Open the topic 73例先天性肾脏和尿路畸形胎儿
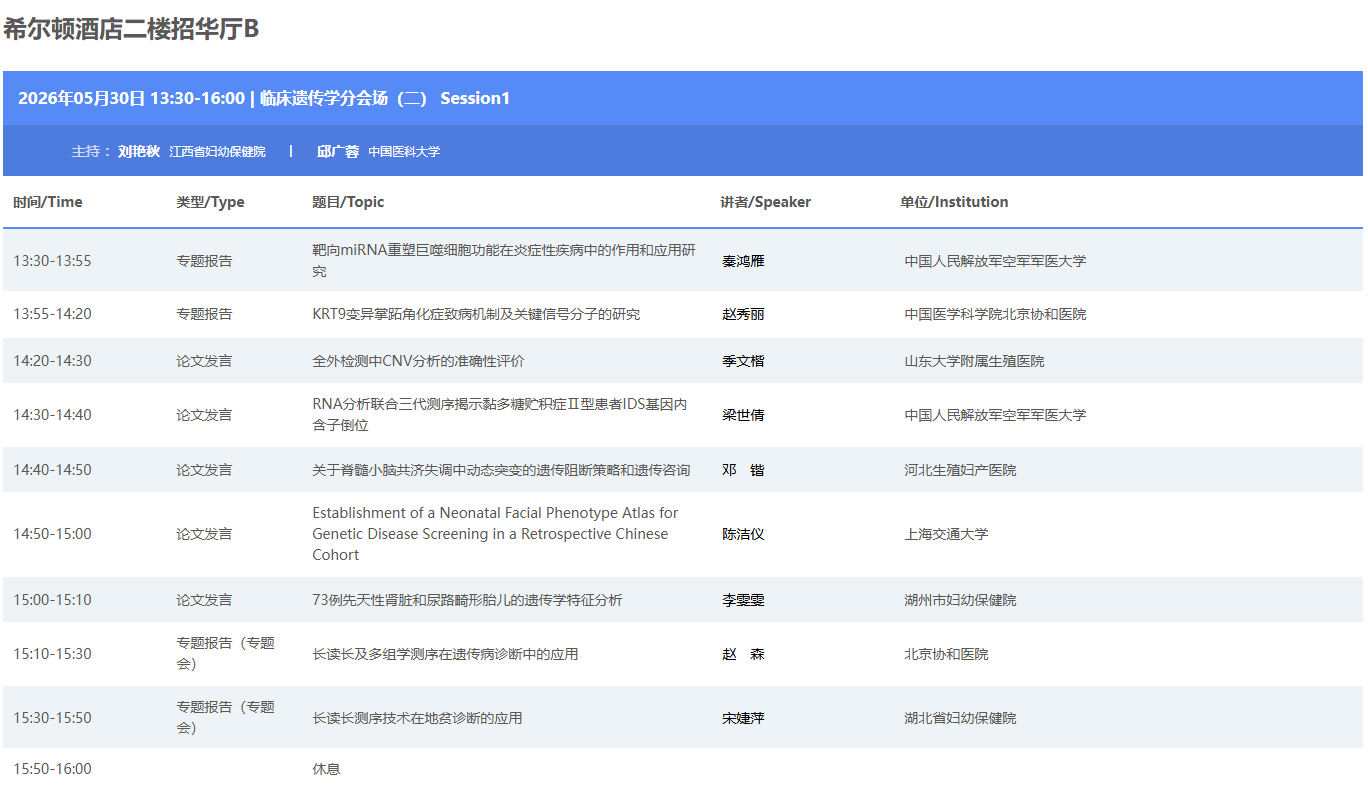The height and width of the screenshot is (796, 1368). tap(467, 600)
